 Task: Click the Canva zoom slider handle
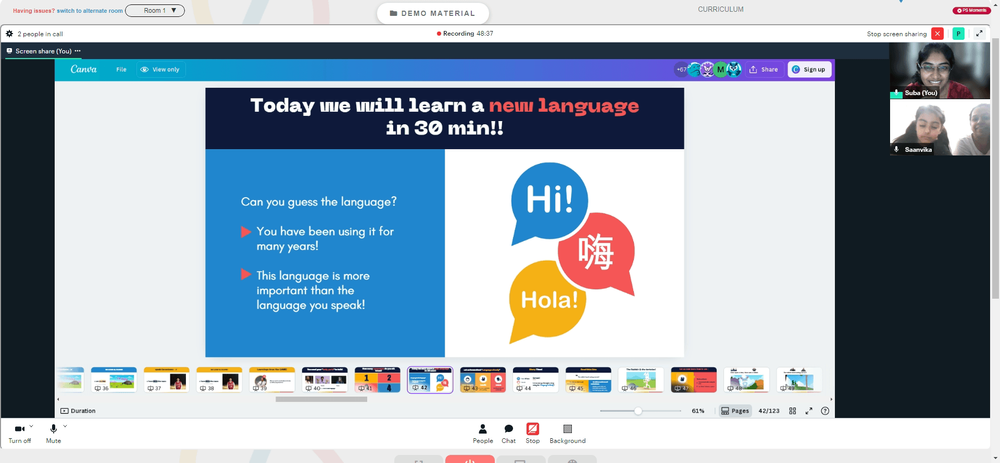(638, 411)
